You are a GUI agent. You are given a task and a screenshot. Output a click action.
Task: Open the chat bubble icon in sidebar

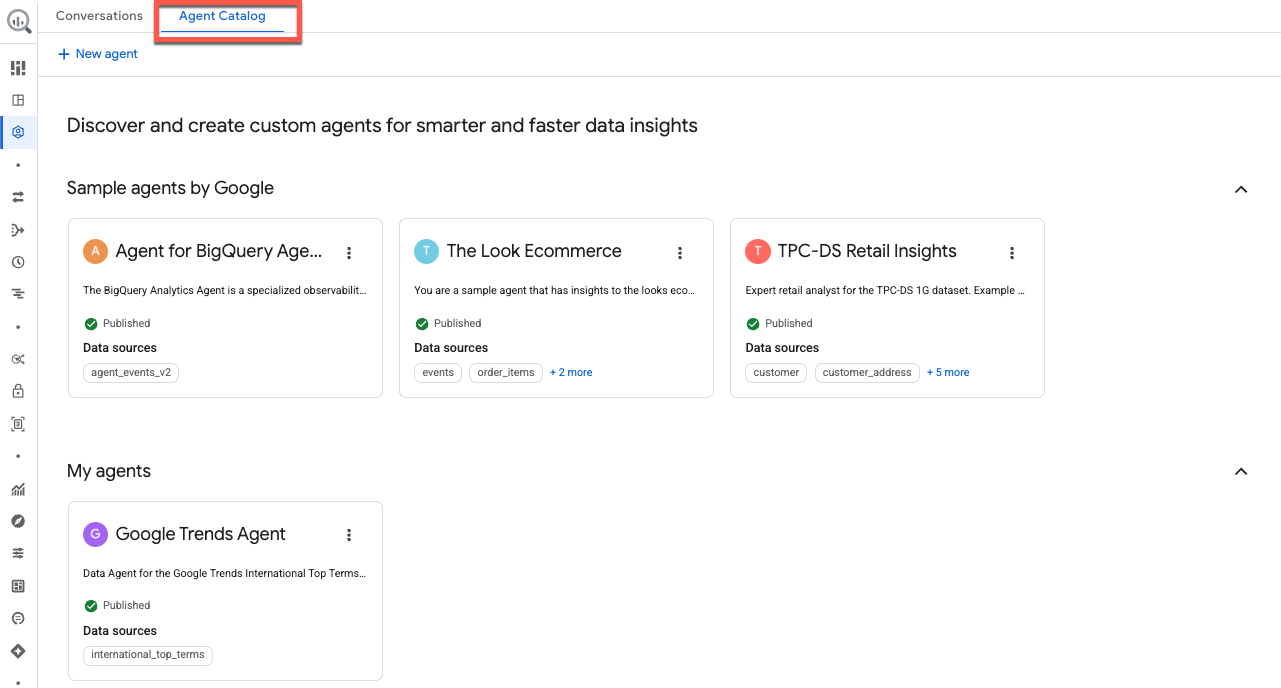[x=18, y=618]
